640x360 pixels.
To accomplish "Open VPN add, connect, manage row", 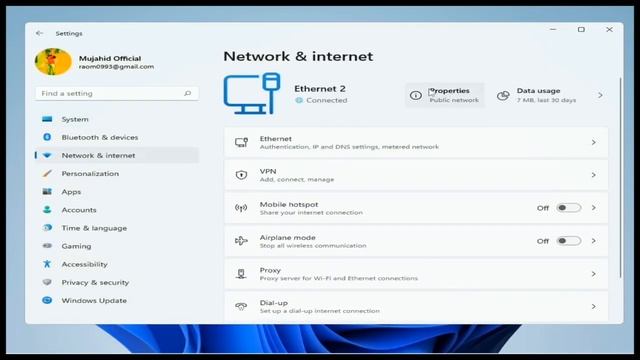I will (x=416, y=175).
